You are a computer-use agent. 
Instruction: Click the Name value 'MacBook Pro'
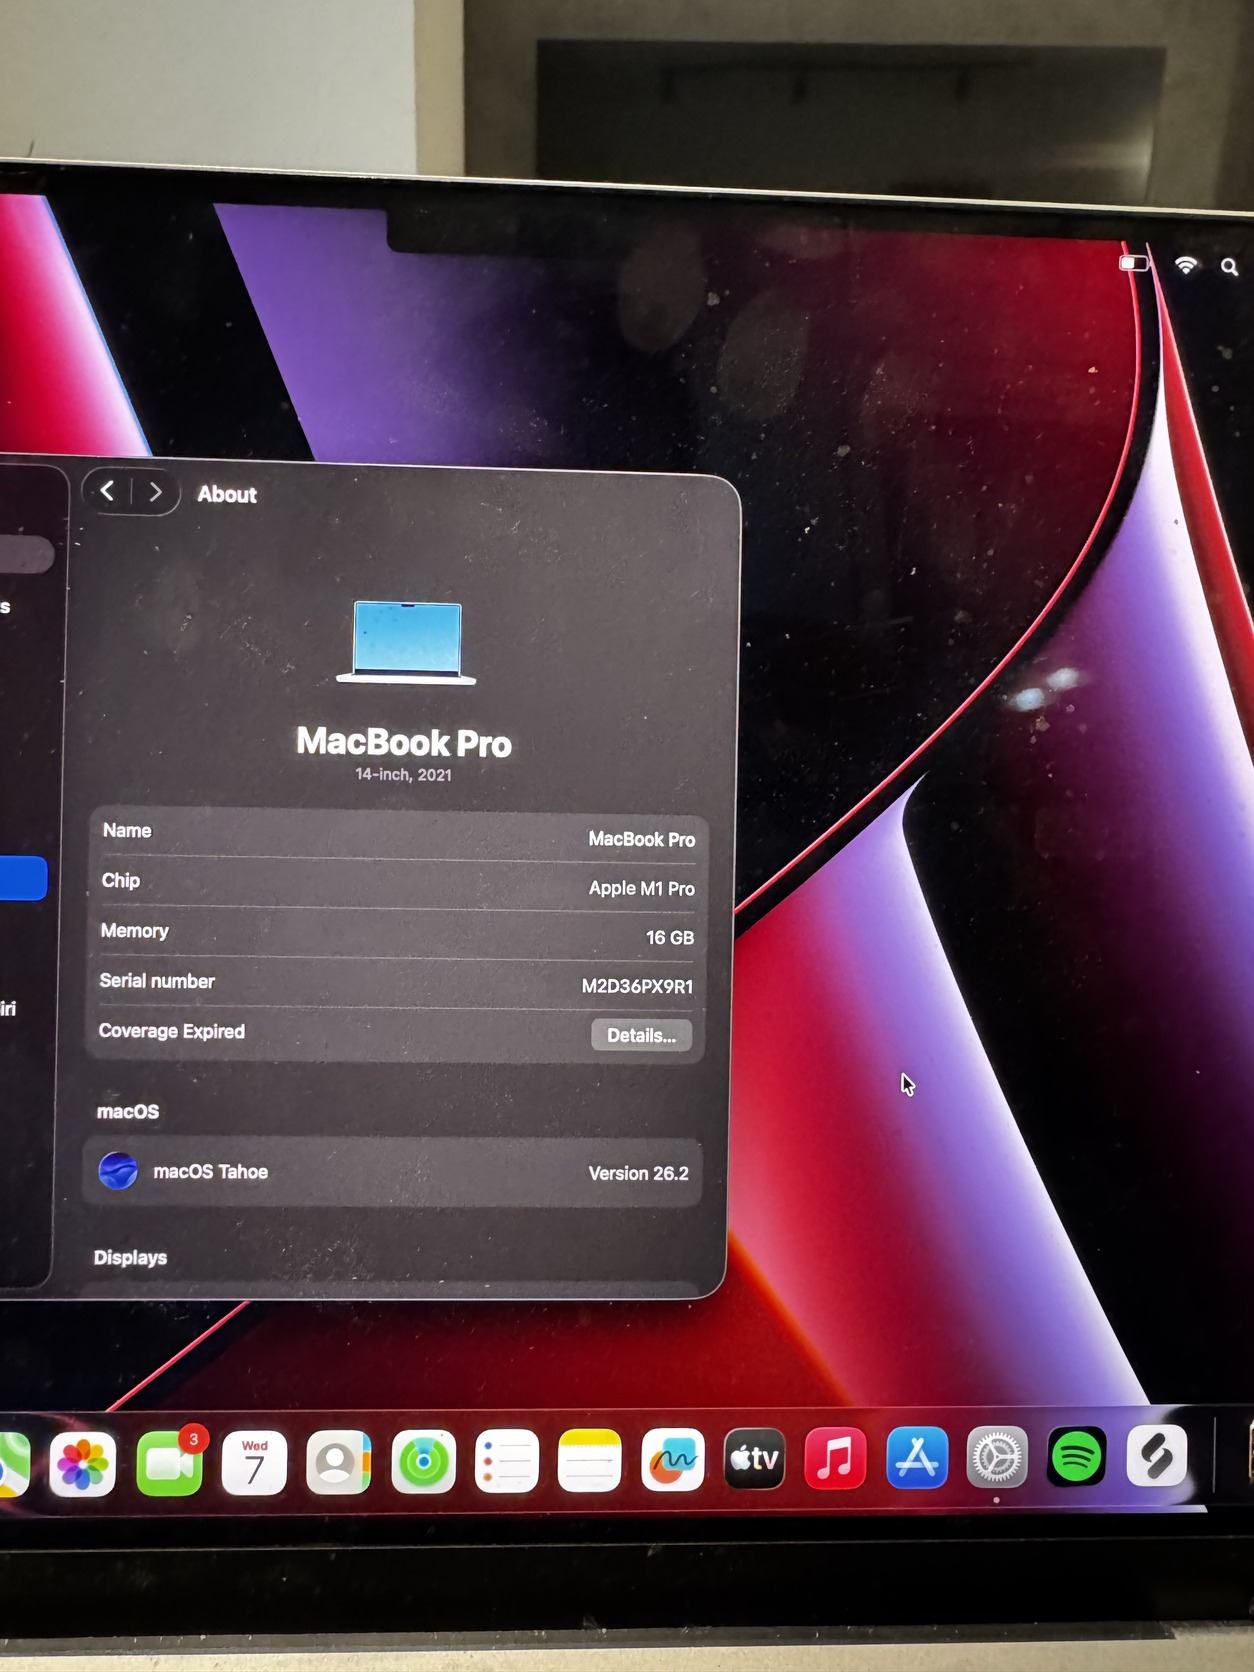pyautogui.click(x=641, y=839)
